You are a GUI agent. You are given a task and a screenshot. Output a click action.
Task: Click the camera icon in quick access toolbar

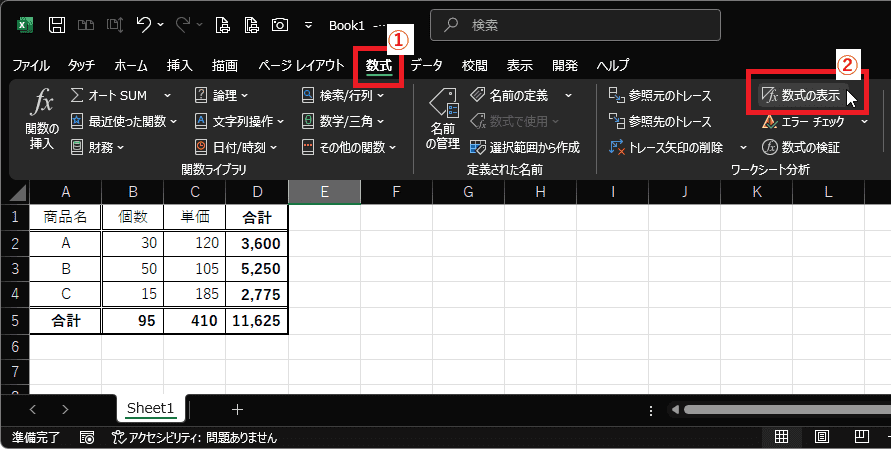tap(281, 24)
